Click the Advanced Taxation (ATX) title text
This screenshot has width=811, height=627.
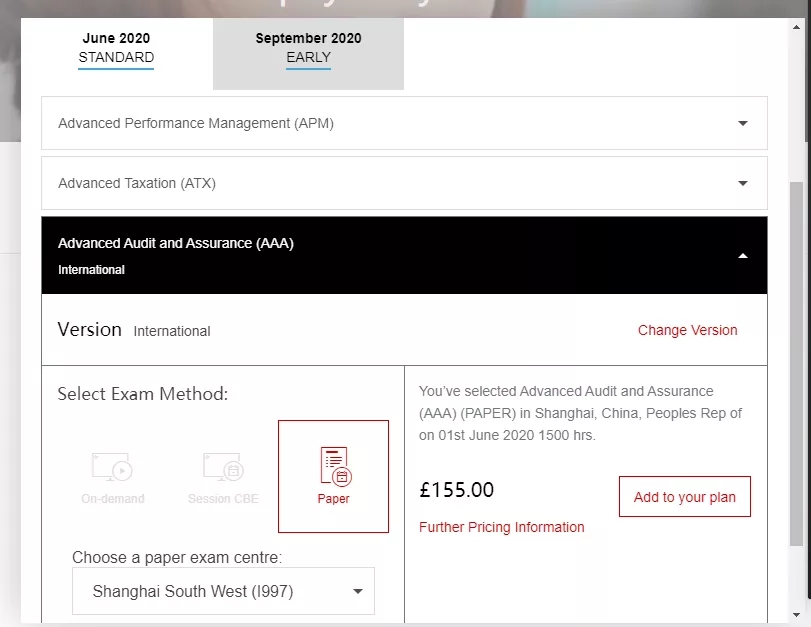click(137, 184)
